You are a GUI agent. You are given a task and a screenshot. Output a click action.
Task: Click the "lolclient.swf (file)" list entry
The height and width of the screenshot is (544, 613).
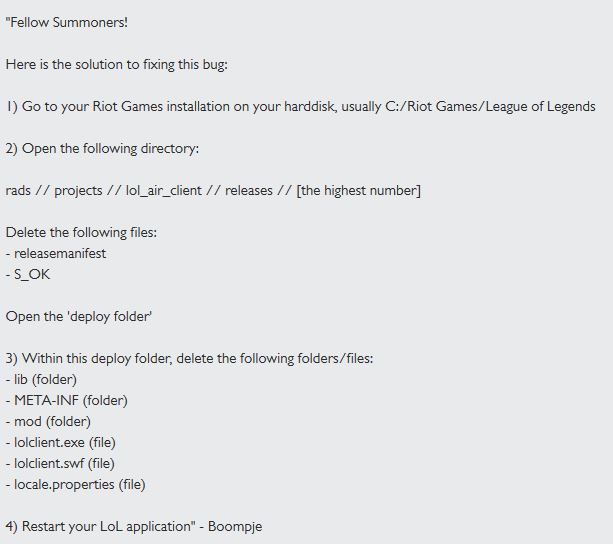coord(64,463)
